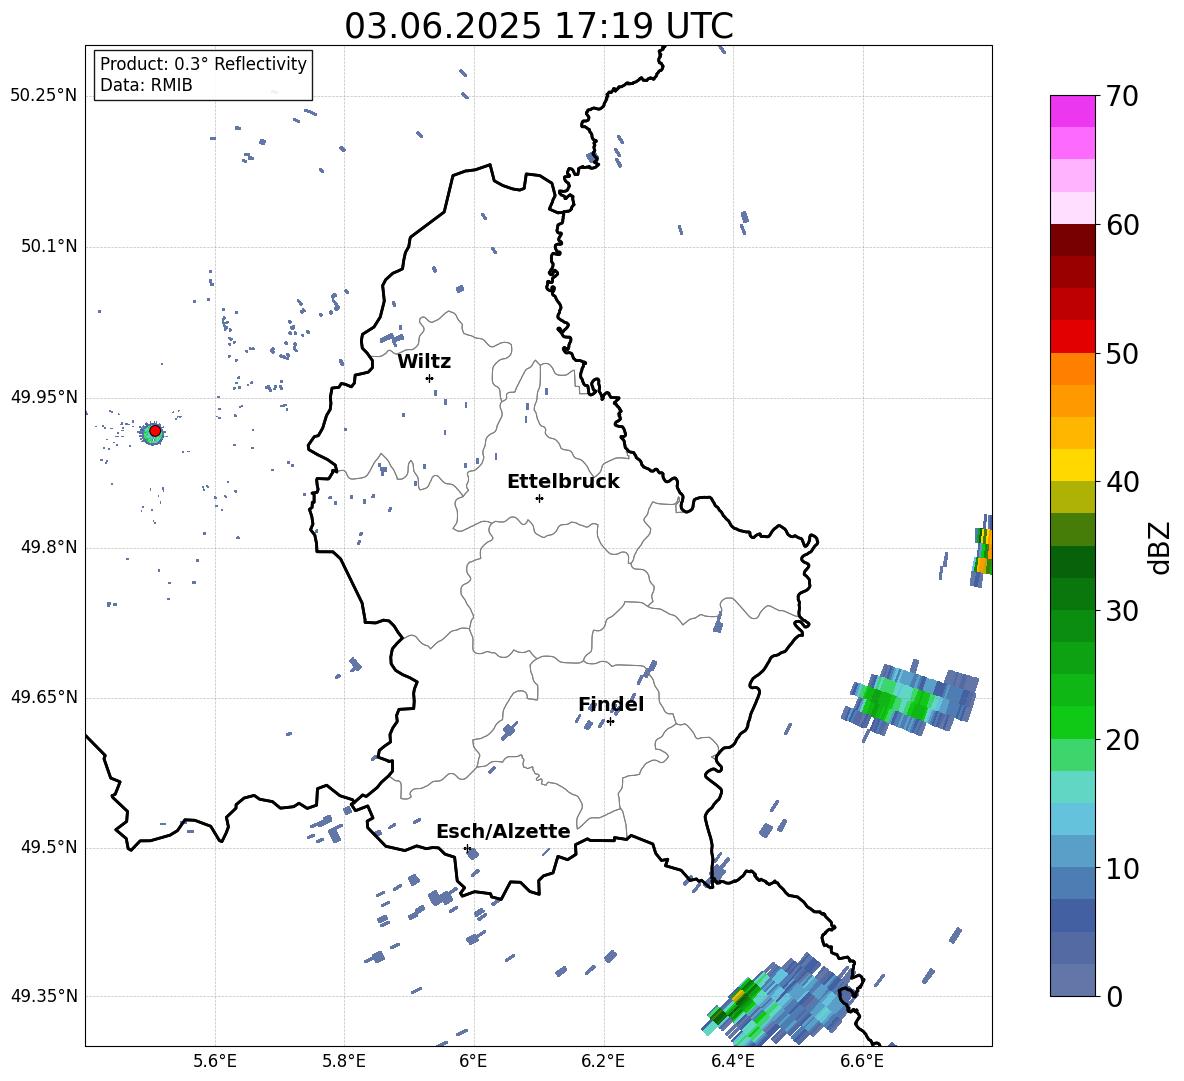Image resolution: width=1184 pixels, height=1081 pixels.
Task: Select the Ettelbruck map label
Action: [x=563, y=482]
